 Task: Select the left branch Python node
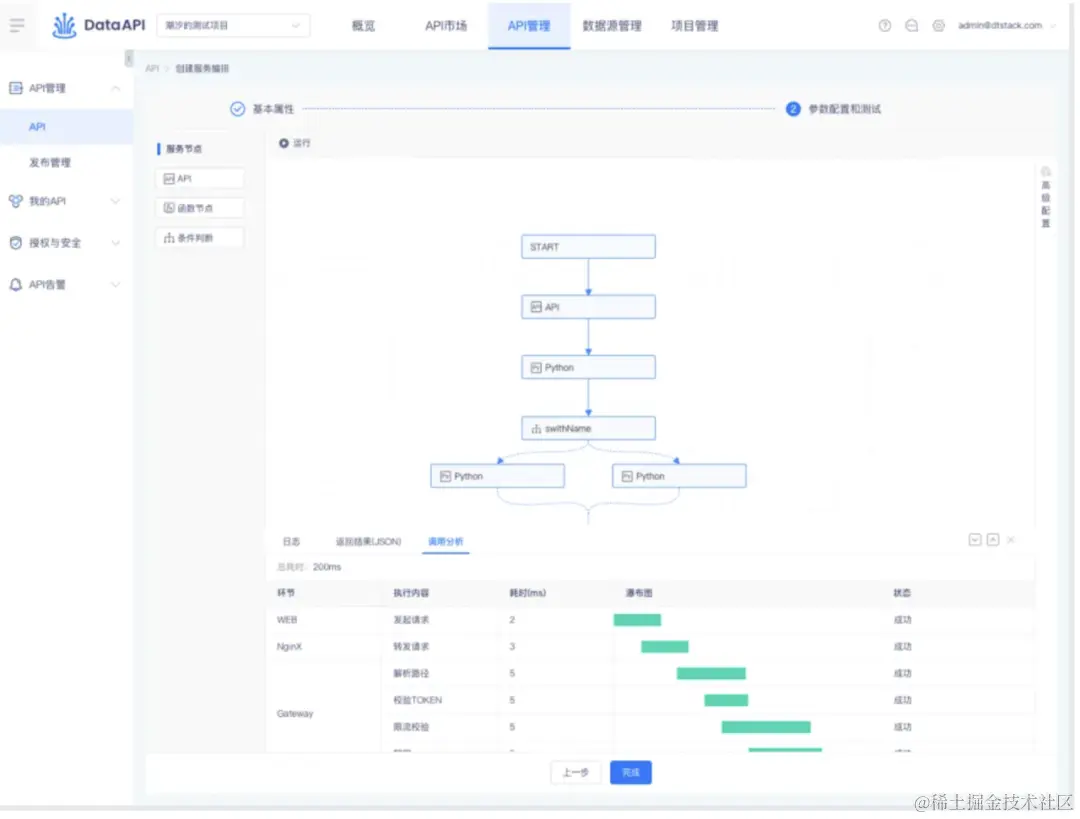497,476
